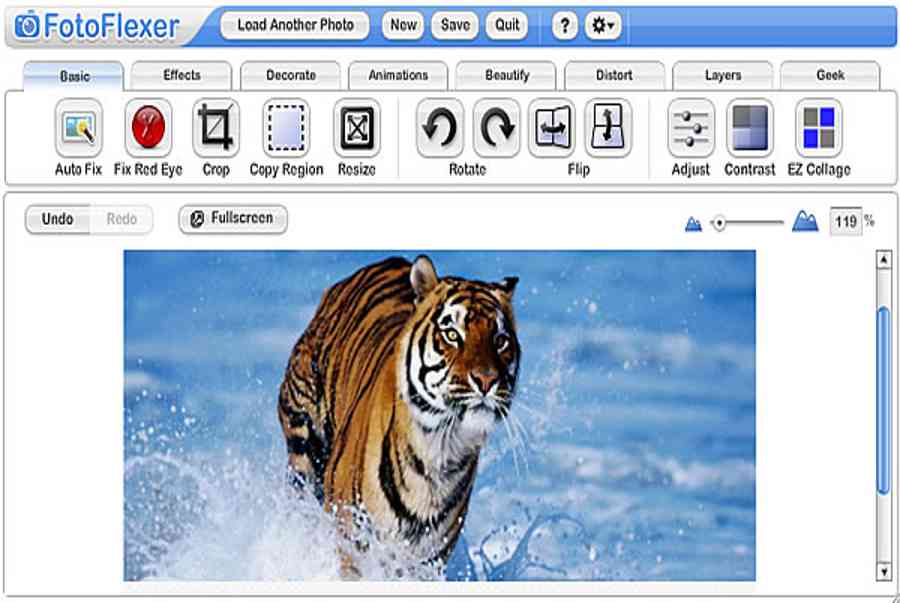This screenshot has width=900, height=603.
Task: Click the scrollbar down arrow
Action: 884,571
